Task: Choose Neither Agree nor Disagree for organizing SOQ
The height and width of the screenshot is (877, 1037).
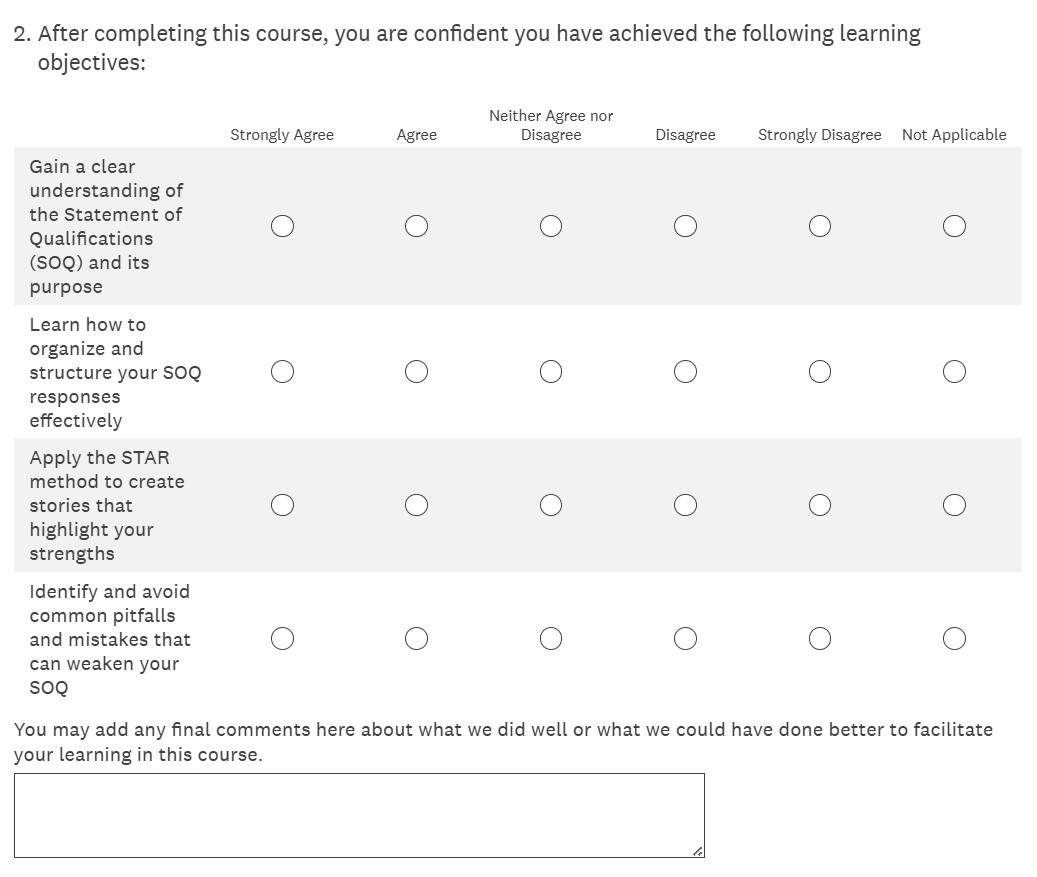Action: coord(550,372)
